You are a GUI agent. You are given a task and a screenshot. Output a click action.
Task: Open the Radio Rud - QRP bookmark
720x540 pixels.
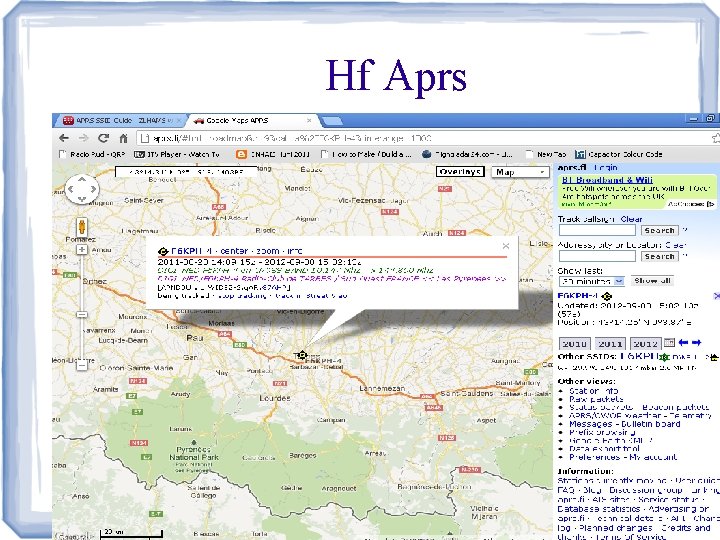coord(92,154)
